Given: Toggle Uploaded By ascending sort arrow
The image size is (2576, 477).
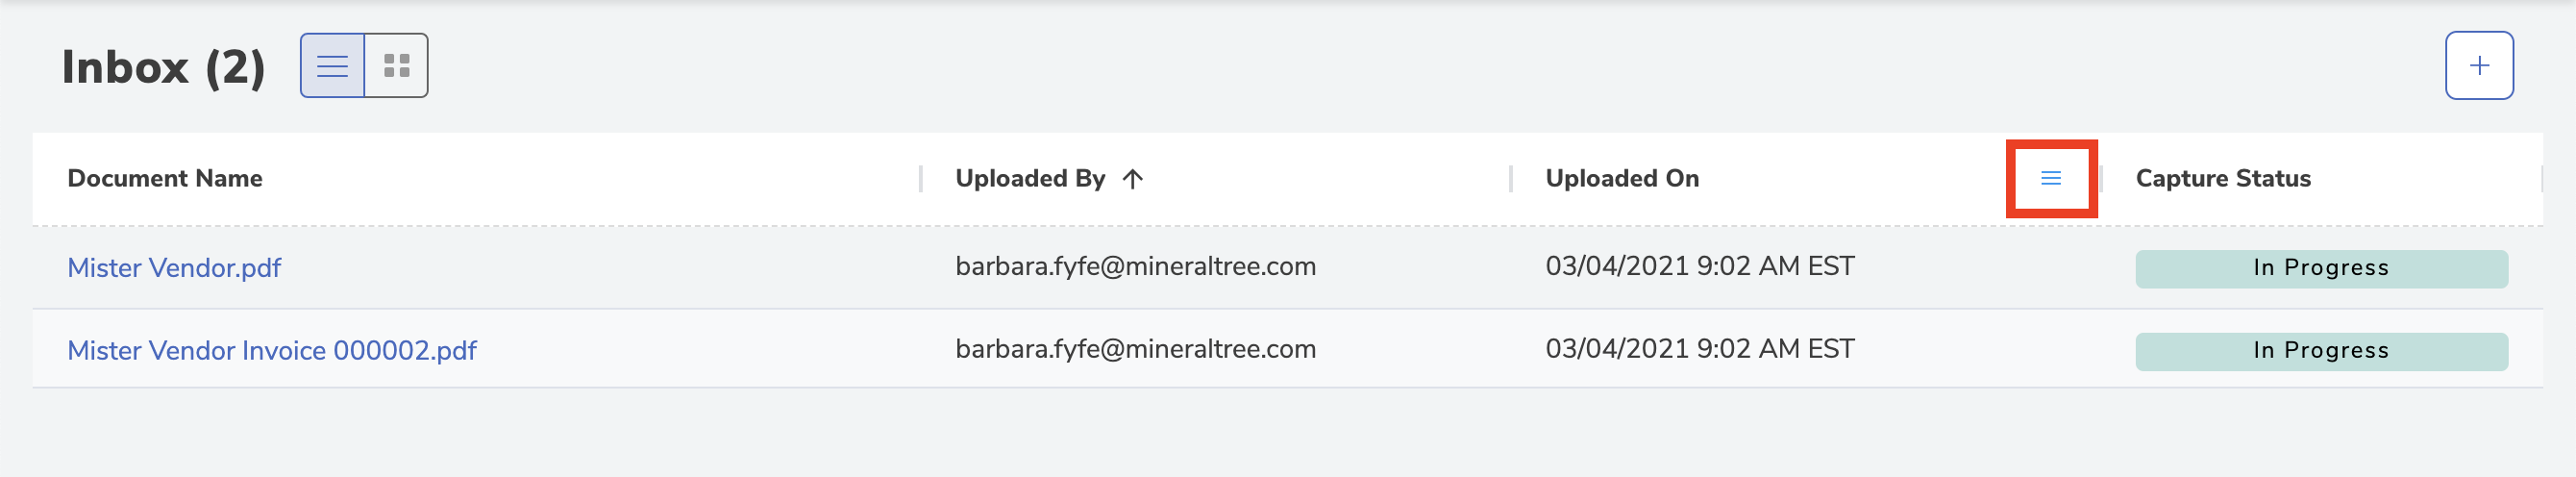Looking at the screenshot, I should click(x=1132, y=179).
